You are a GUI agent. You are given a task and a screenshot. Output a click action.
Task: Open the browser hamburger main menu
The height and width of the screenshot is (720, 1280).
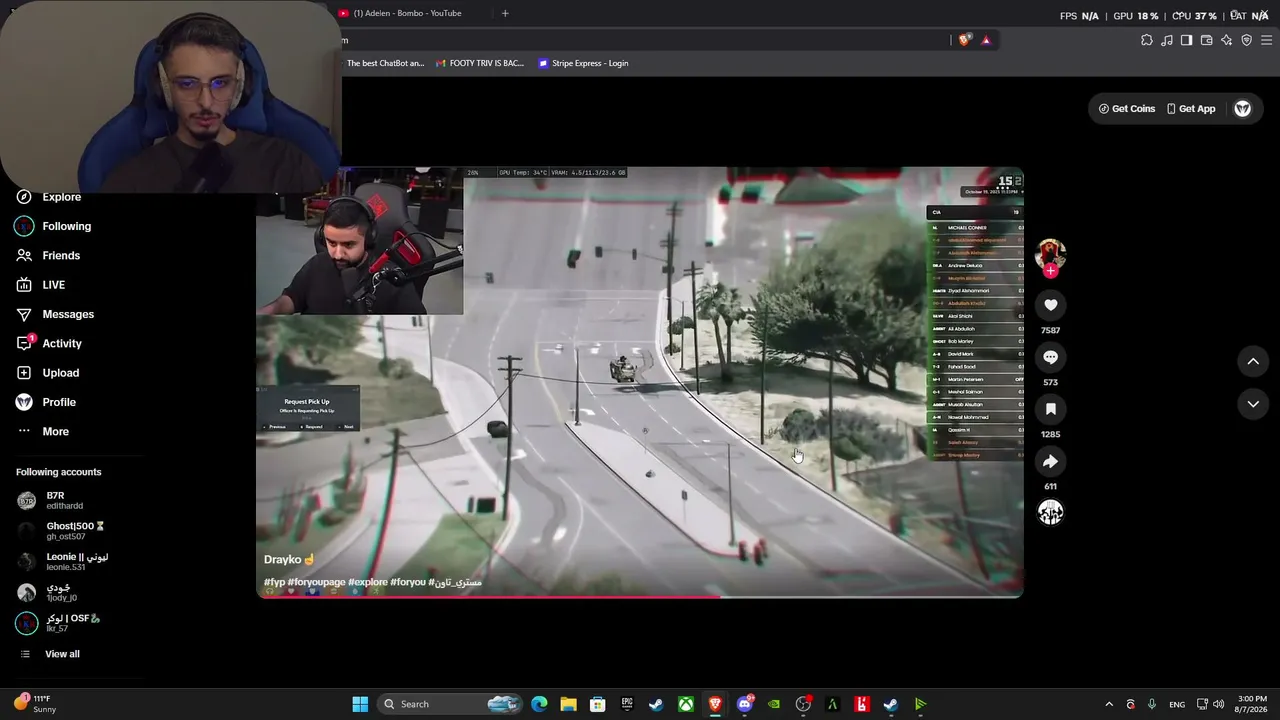click(x=1267, y=40)
